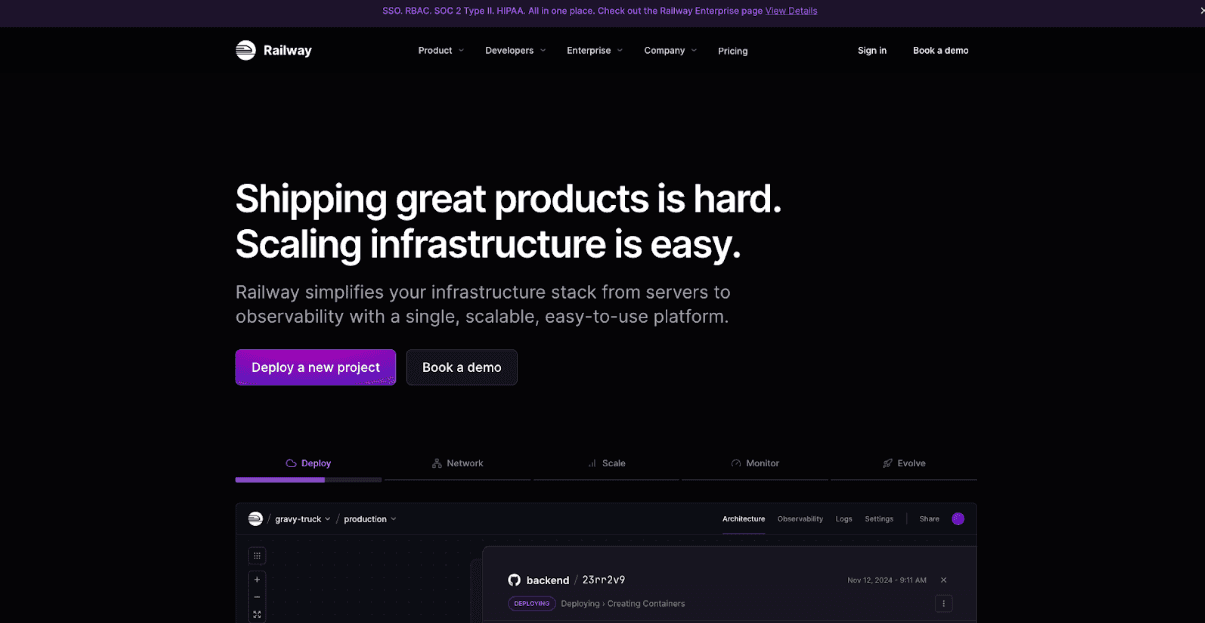Close the backend deployment panel

(x=943, y=580)
